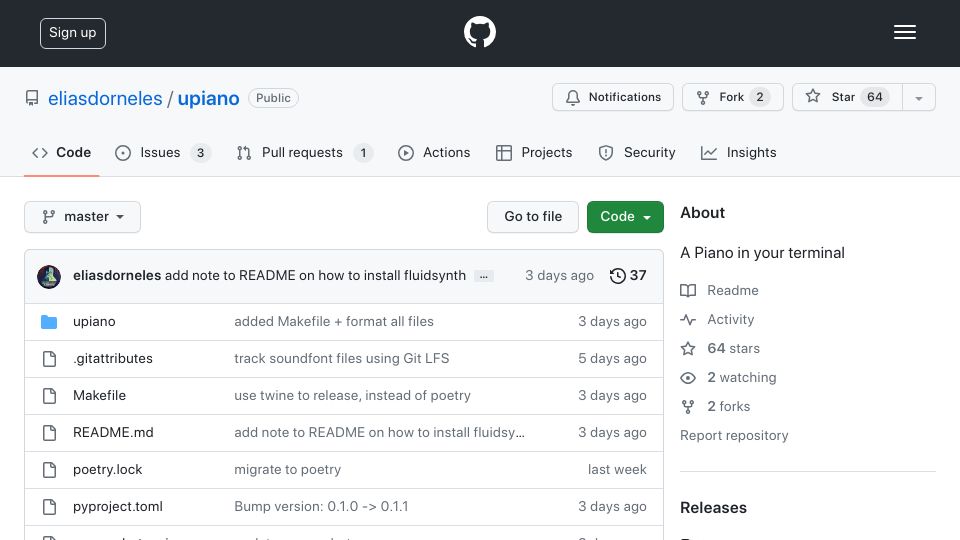
Task: Open the hamburger navigation menu
Action: tap(904, 32)
